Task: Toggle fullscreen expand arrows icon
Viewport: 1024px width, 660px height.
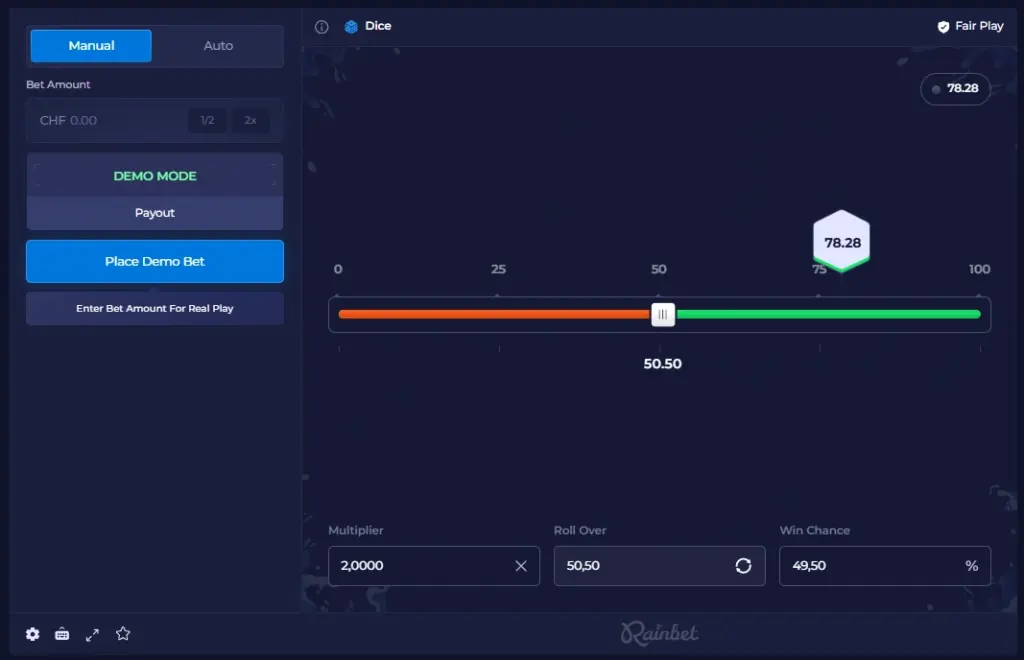Action: [92, 635]
